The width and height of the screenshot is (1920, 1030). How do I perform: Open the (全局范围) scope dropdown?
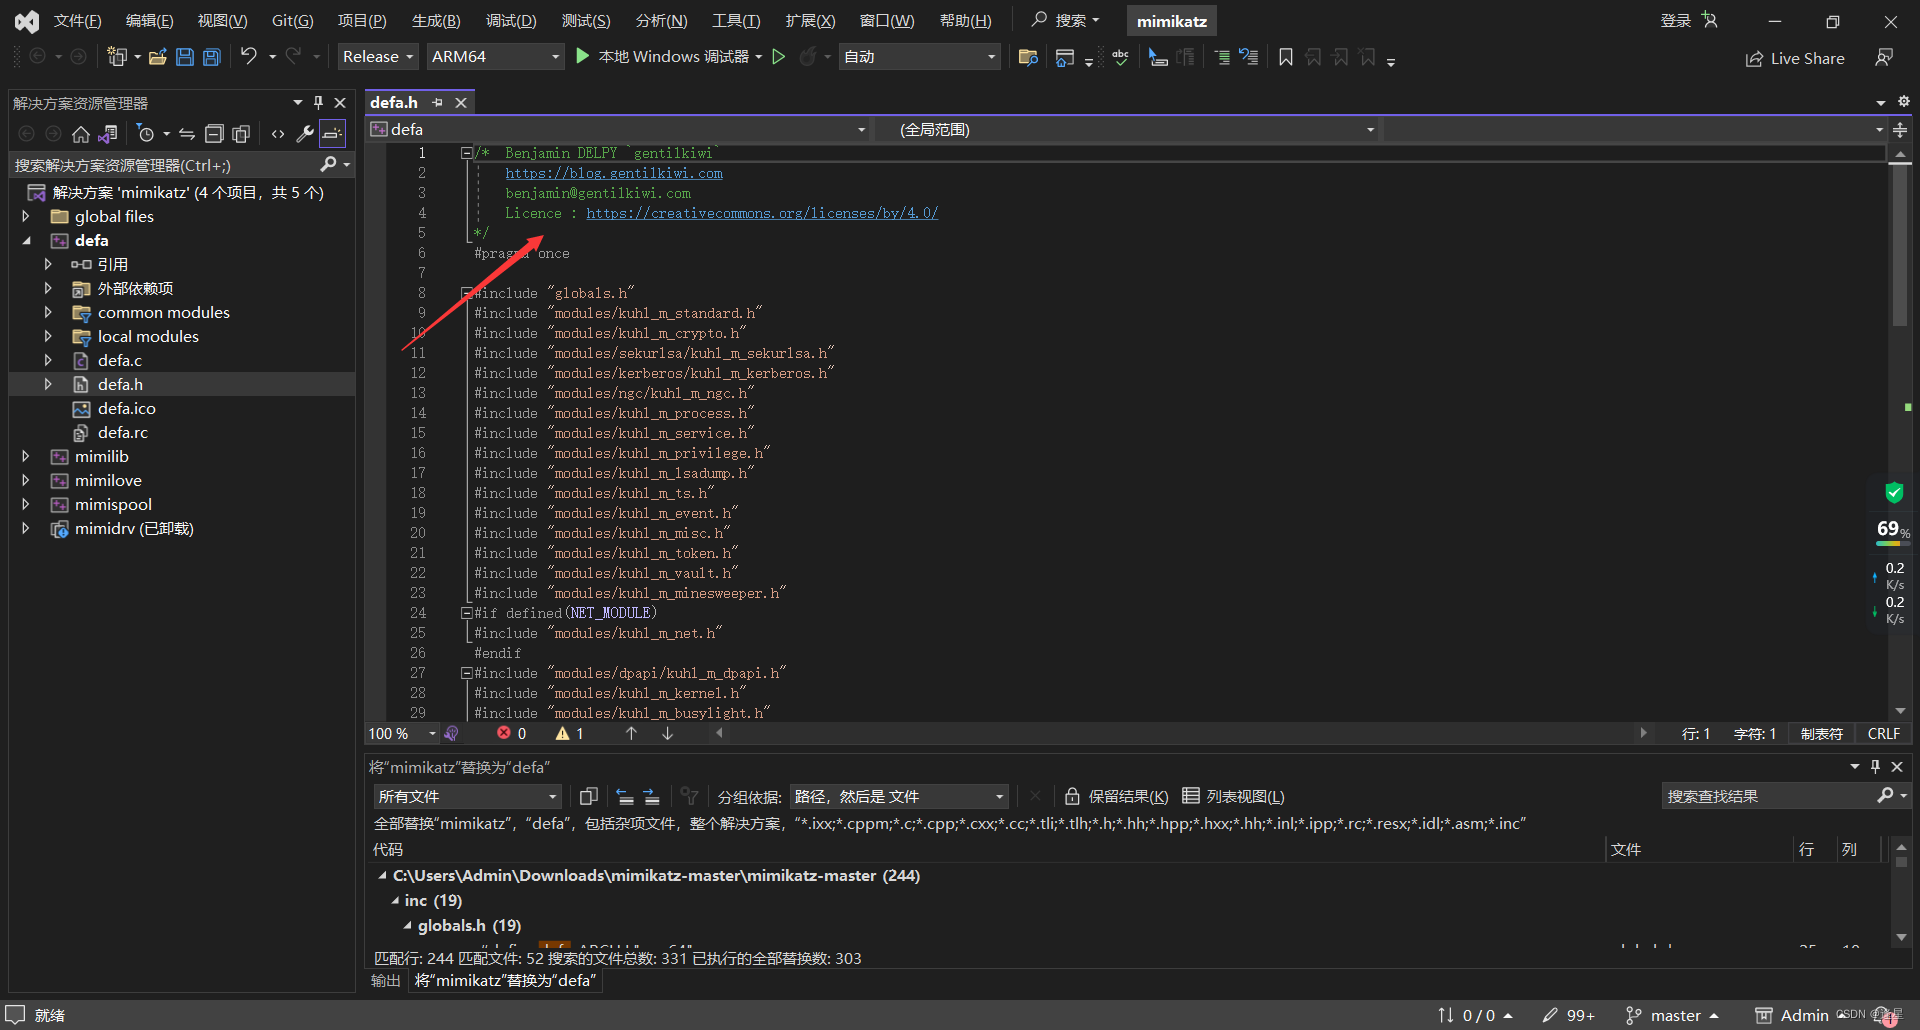click(1127, 130)
